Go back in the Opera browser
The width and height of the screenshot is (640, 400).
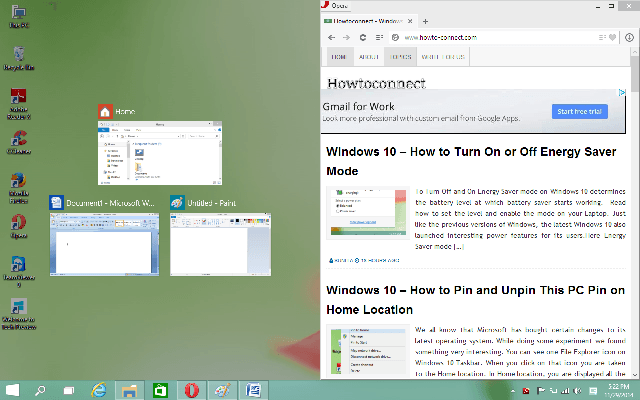[331, 38]
